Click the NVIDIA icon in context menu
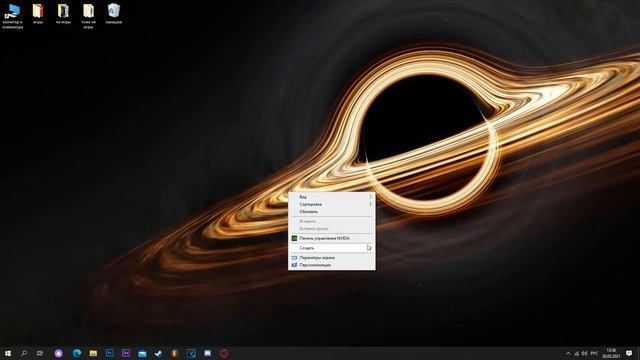The width and height of the screenshot is (640, 360). 294,238
